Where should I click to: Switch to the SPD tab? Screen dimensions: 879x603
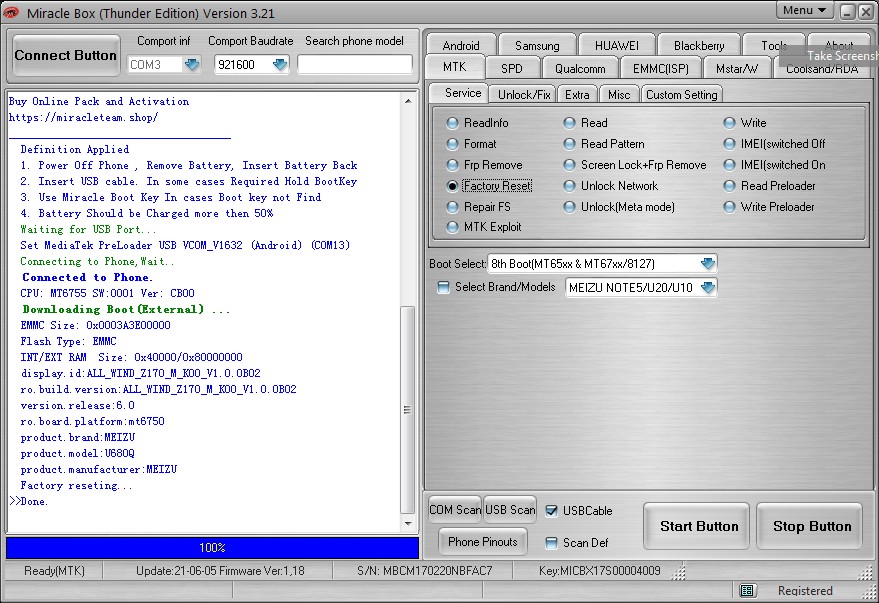[512, 68]
